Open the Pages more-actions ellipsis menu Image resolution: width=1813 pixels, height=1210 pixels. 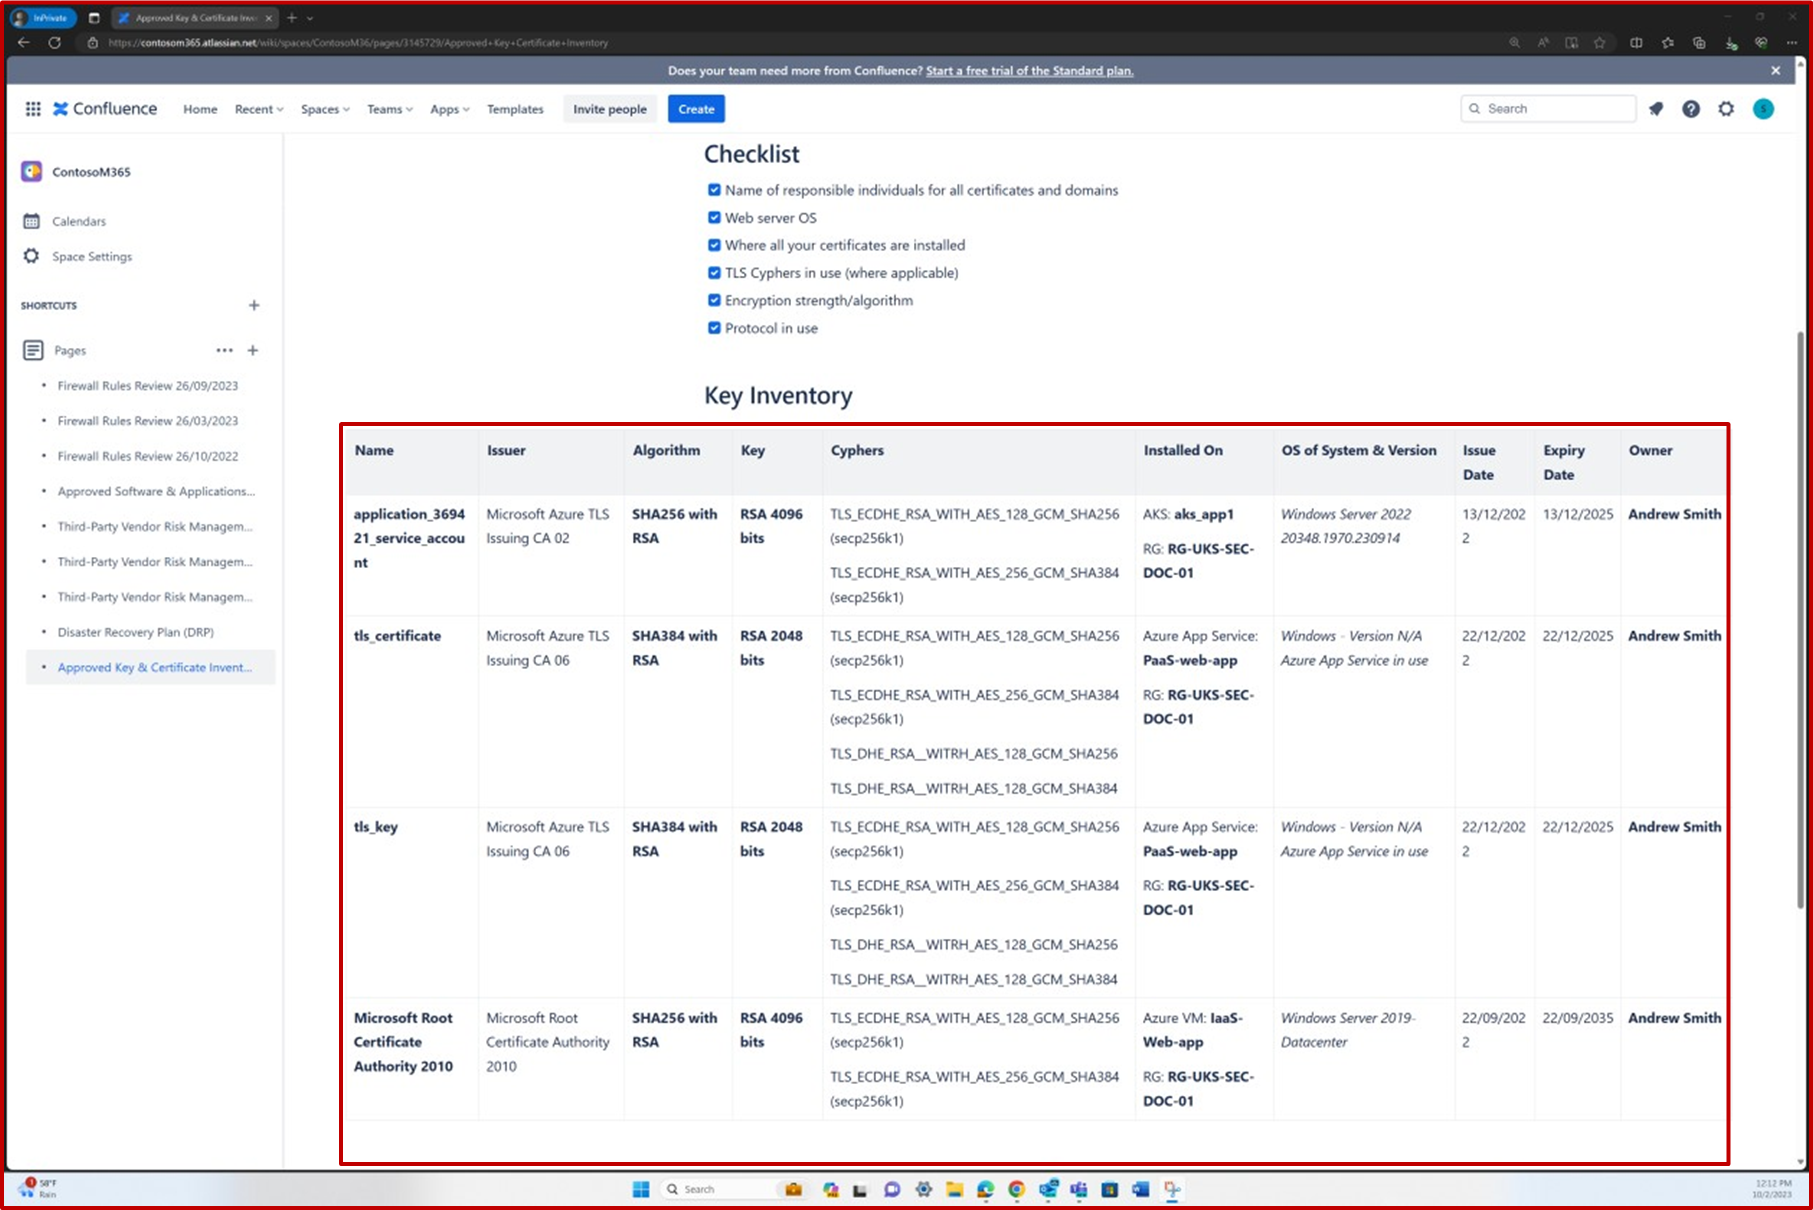[224, 350]
